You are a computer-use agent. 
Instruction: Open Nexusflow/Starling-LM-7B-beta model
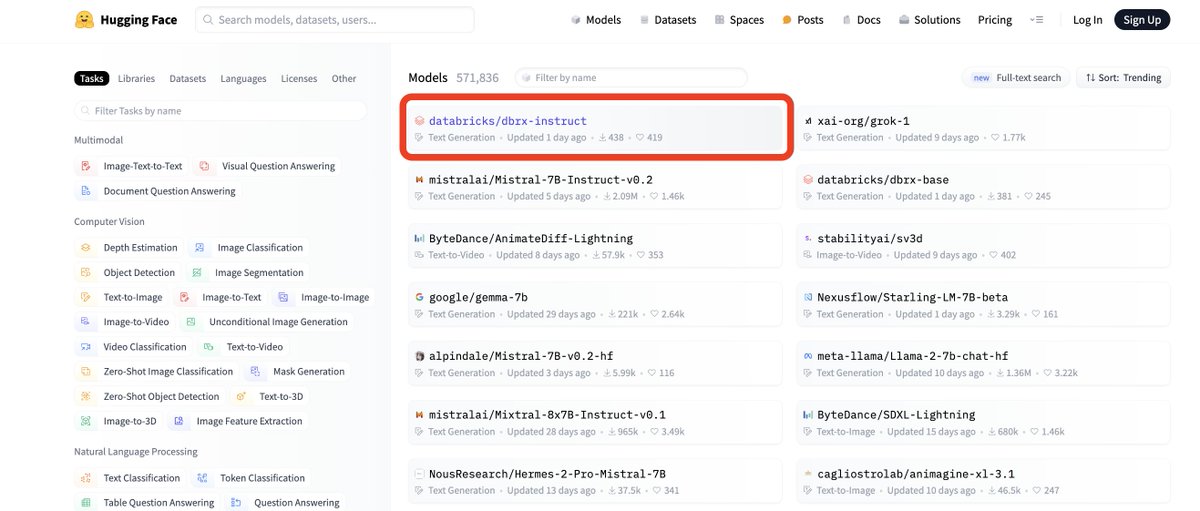pyautogui.click(x=983, y=305)
